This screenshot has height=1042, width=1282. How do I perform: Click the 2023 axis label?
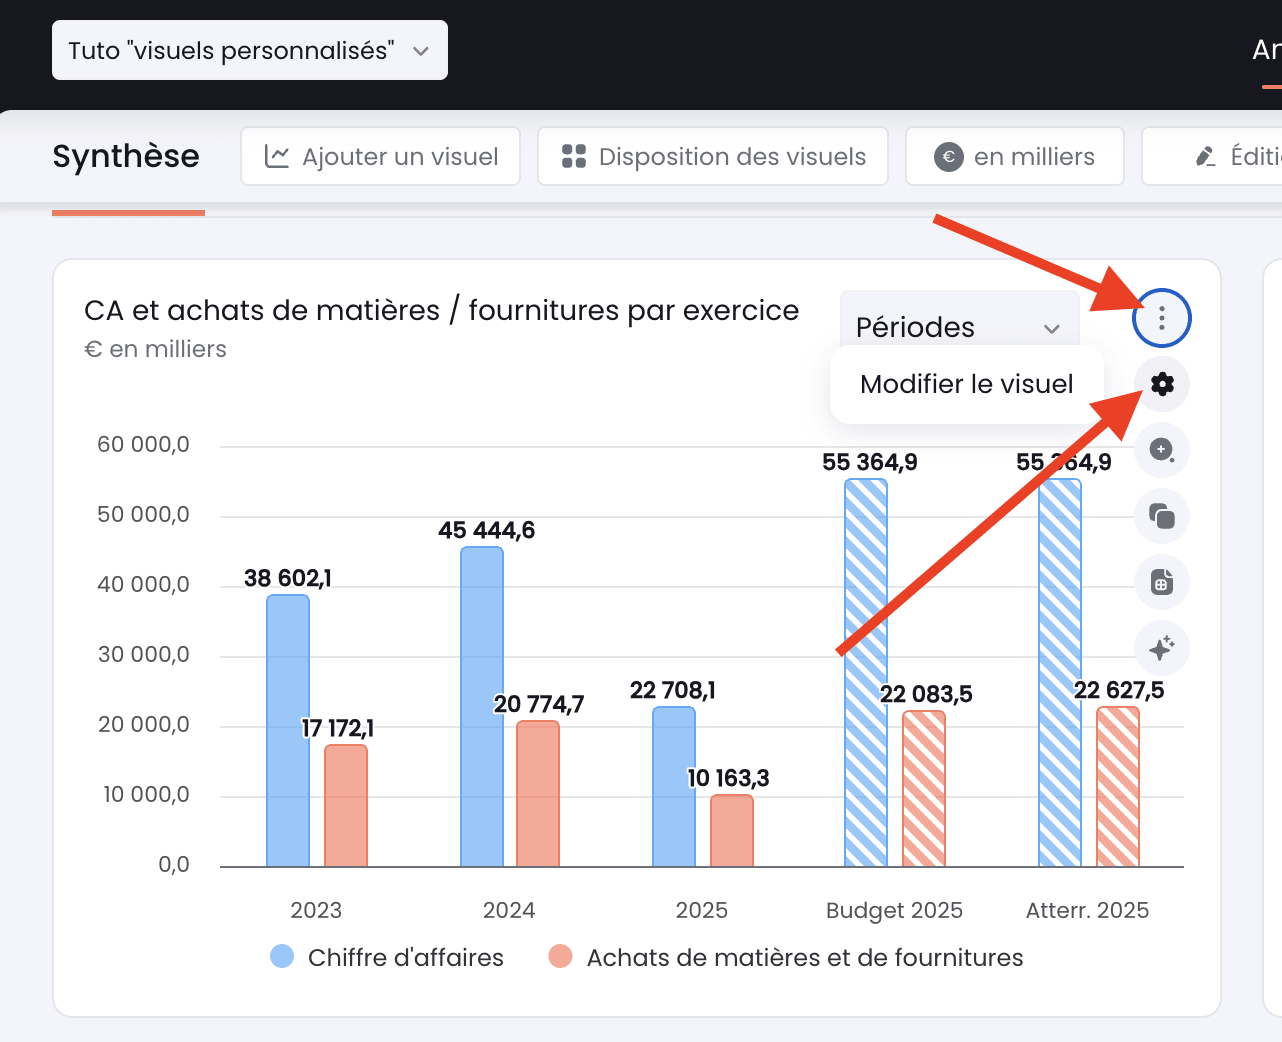coord(316,910)
